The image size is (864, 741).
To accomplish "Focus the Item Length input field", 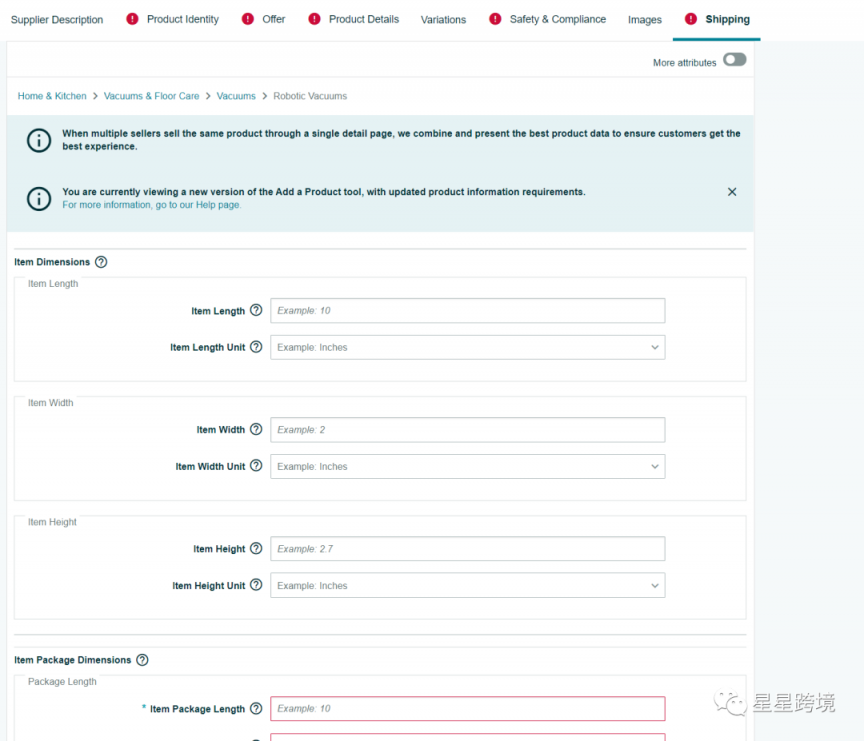I will [467, 311].
